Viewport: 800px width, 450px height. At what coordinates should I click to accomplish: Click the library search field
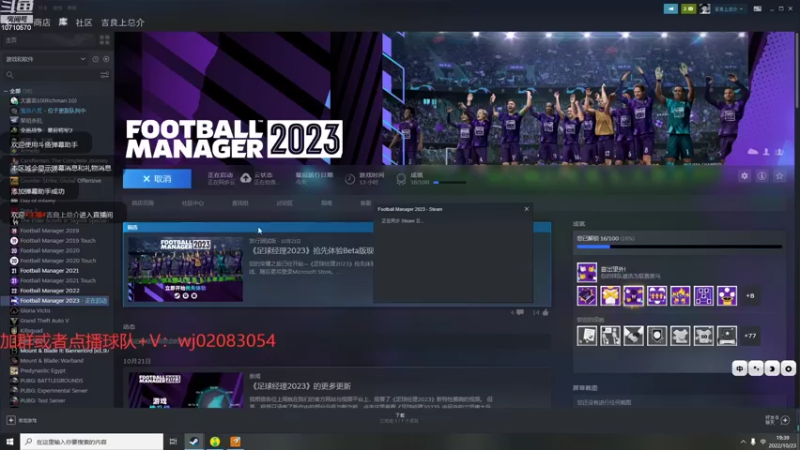tap(51, 75)
